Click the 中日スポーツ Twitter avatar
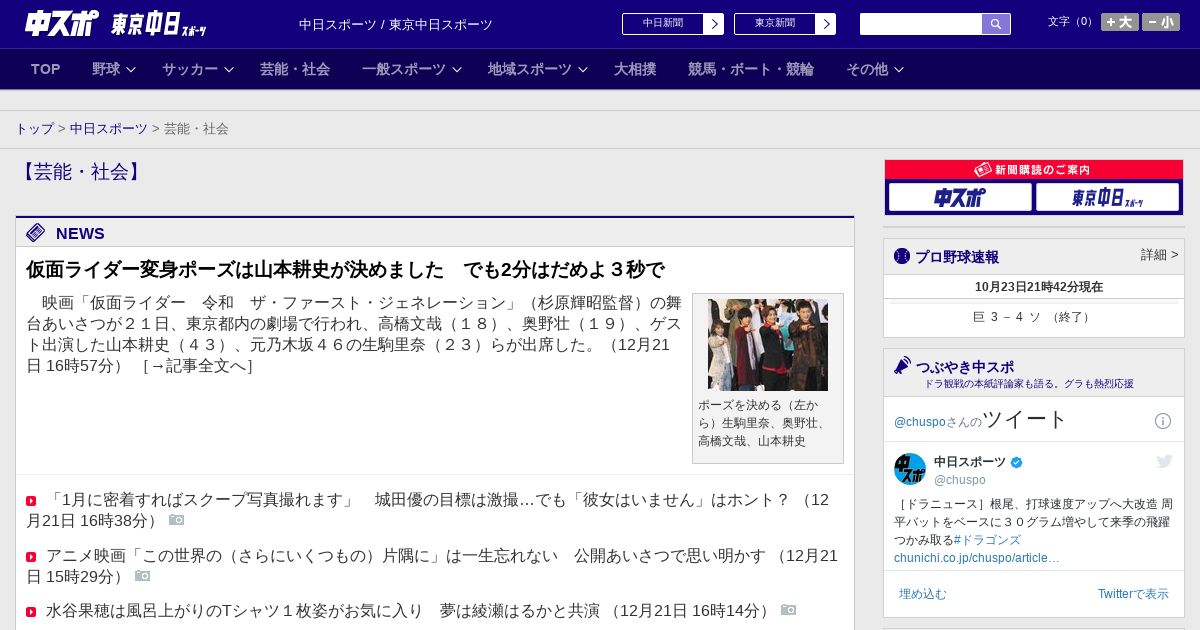 pos(910,469)
